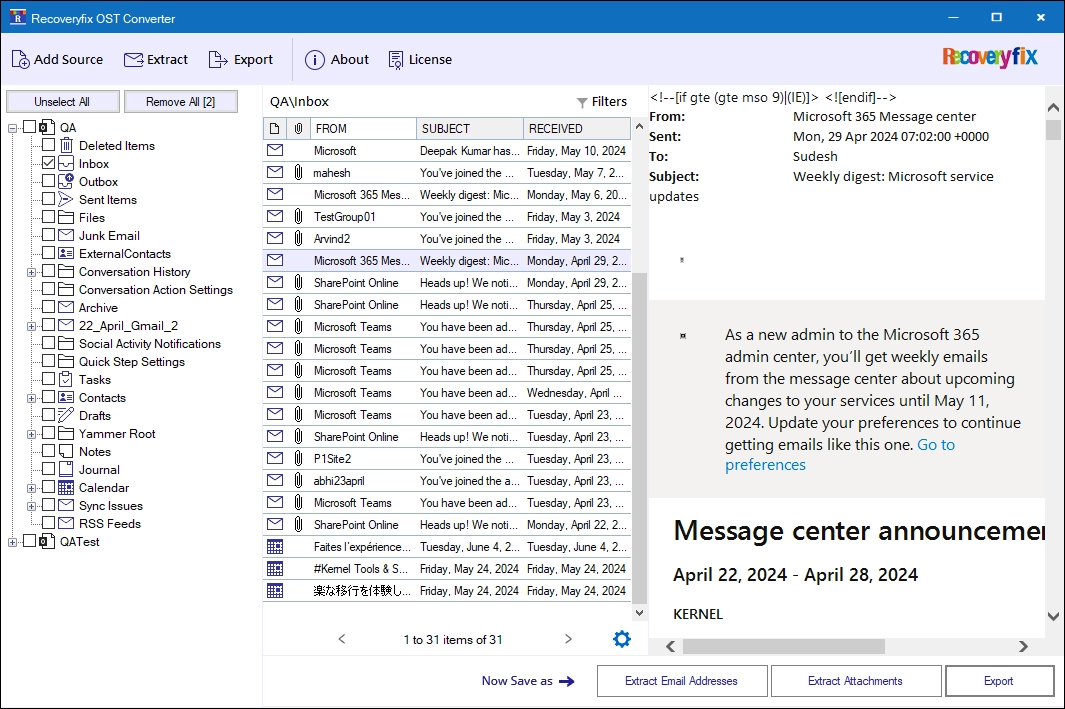Select the Social Activity Notifications folder
This screenshot has height=709, width=1065.
149,344
